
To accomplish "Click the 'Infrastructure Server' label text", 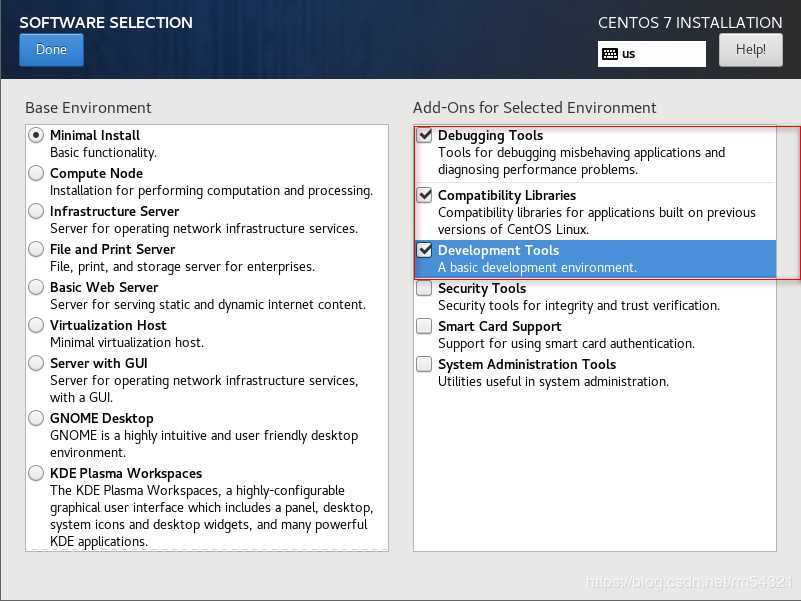I will click(x=114, y=212).
